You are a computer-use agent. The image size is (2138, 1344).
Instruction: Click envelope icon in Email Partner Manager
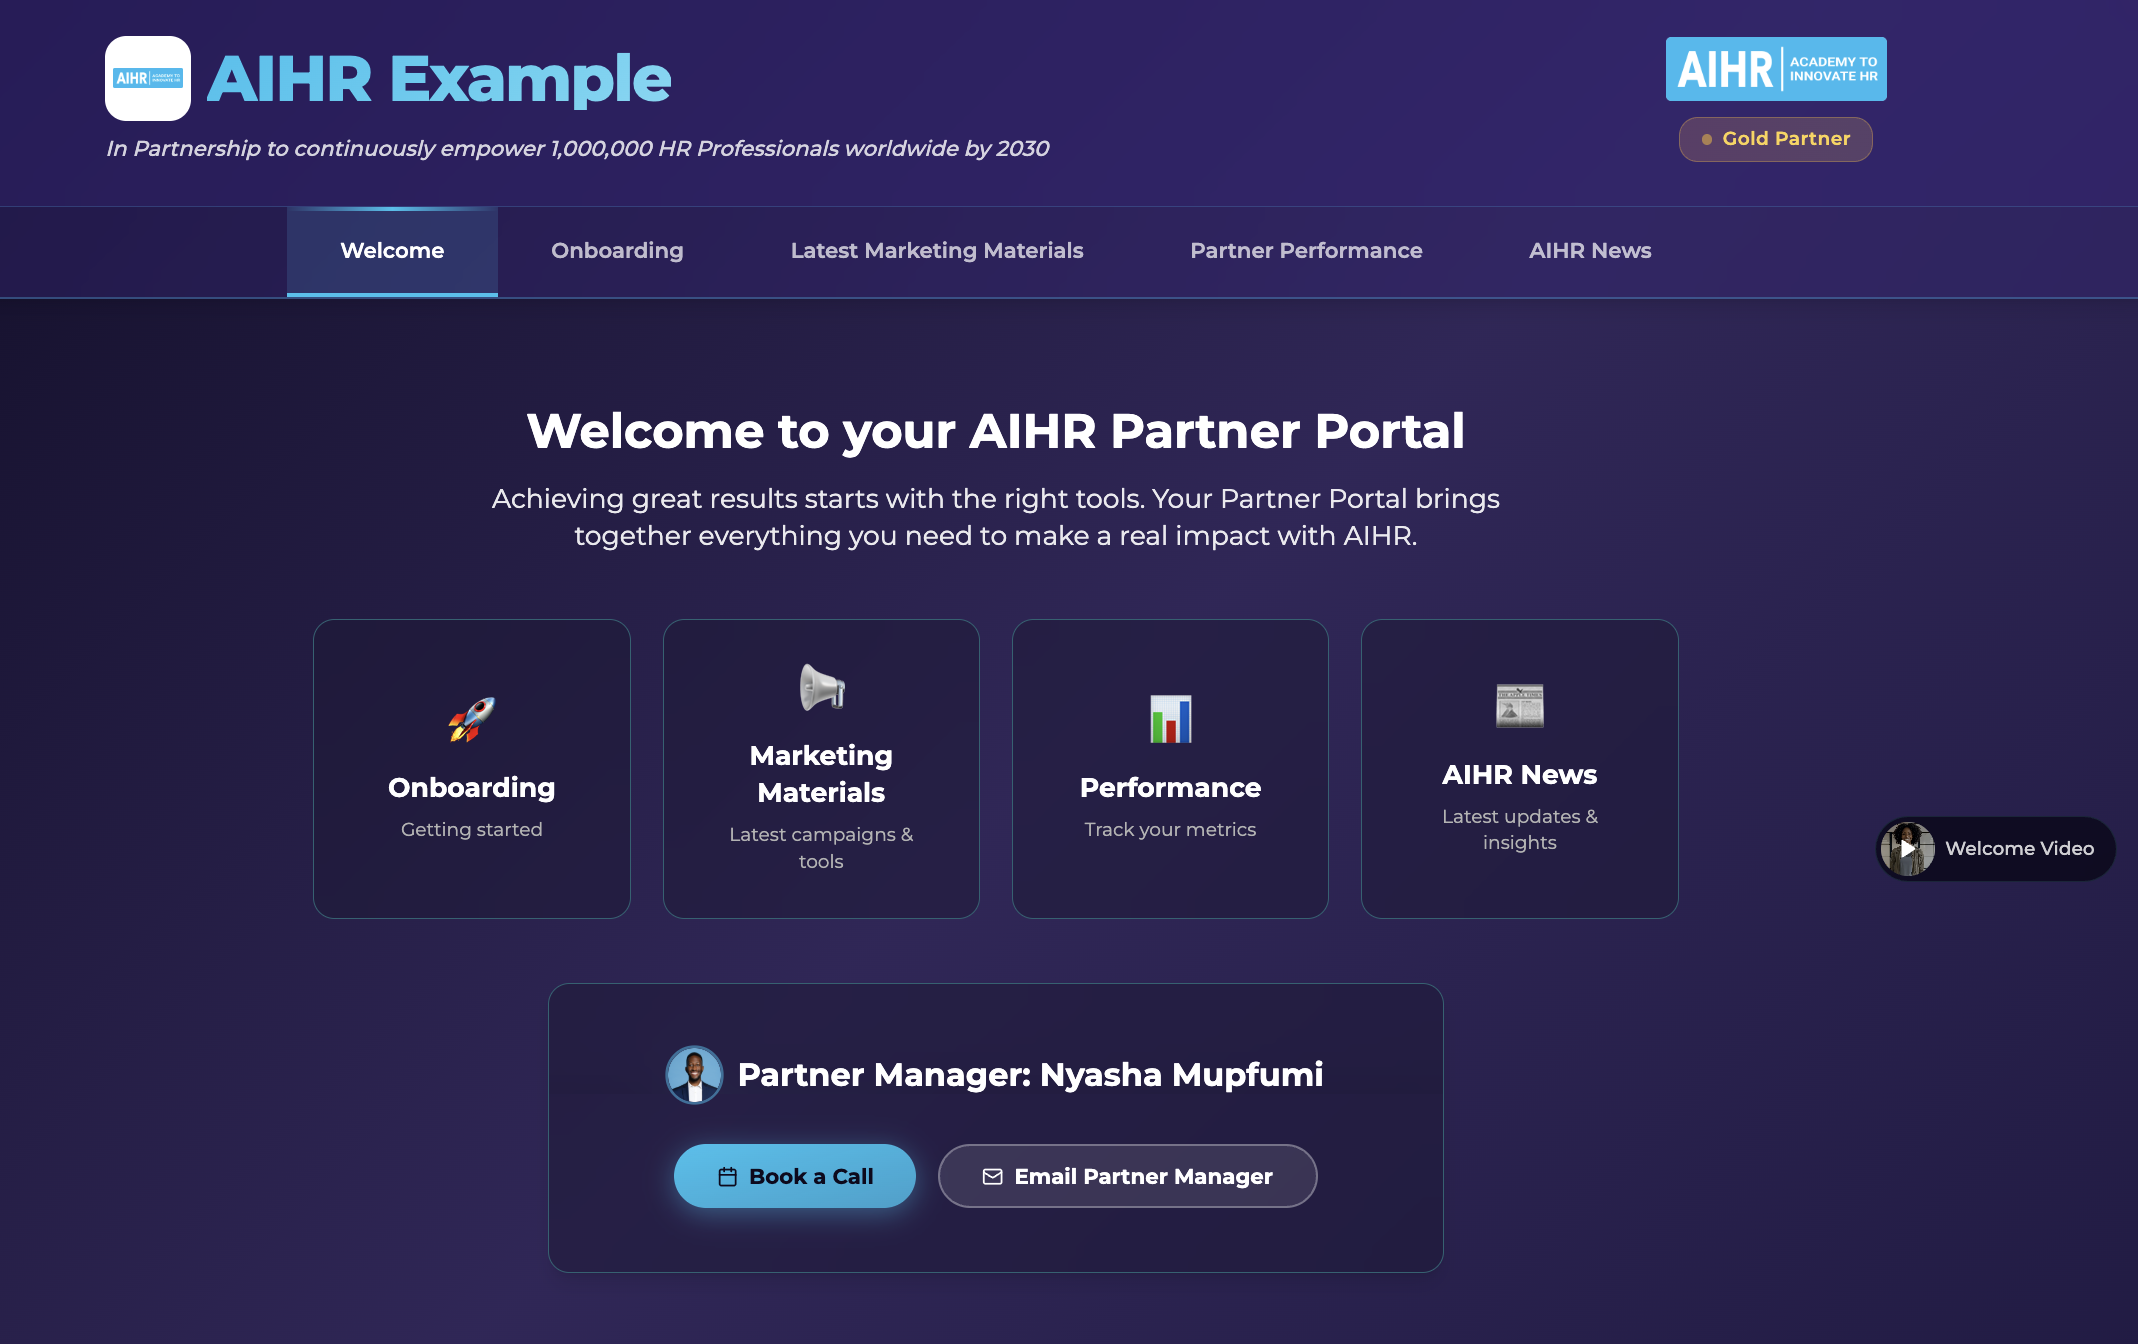(x=992, y=1177)
